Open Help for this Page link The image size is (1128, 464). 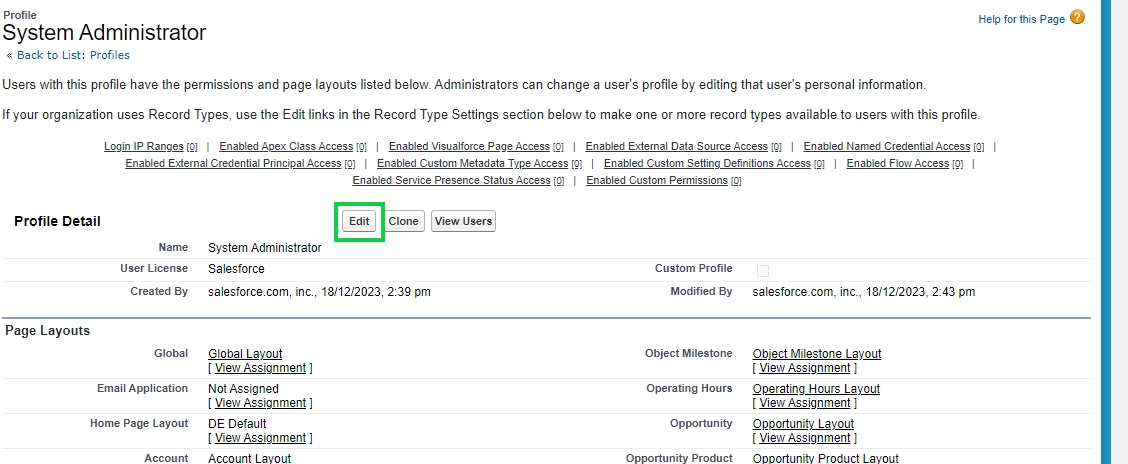(1021, 20)
